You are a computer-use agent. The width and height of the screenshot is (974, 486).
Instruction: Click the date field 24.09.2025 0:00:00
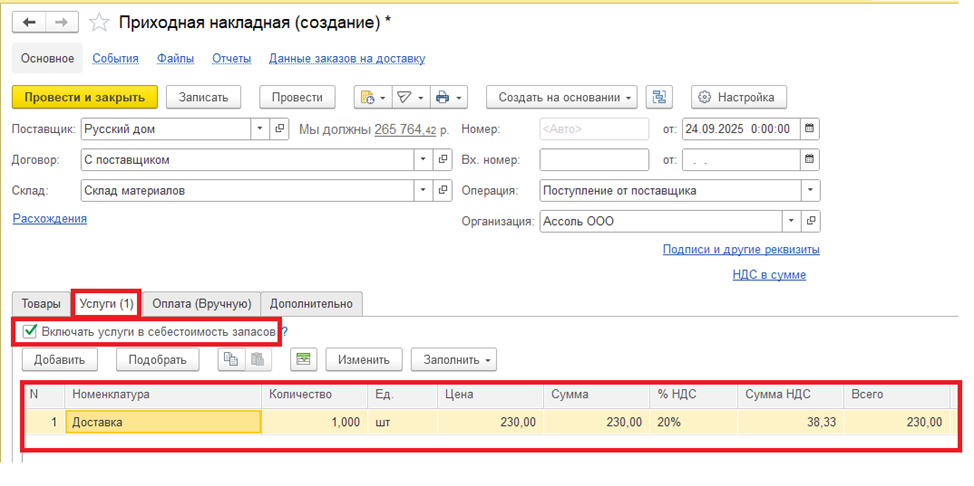[x=740, y=129]
